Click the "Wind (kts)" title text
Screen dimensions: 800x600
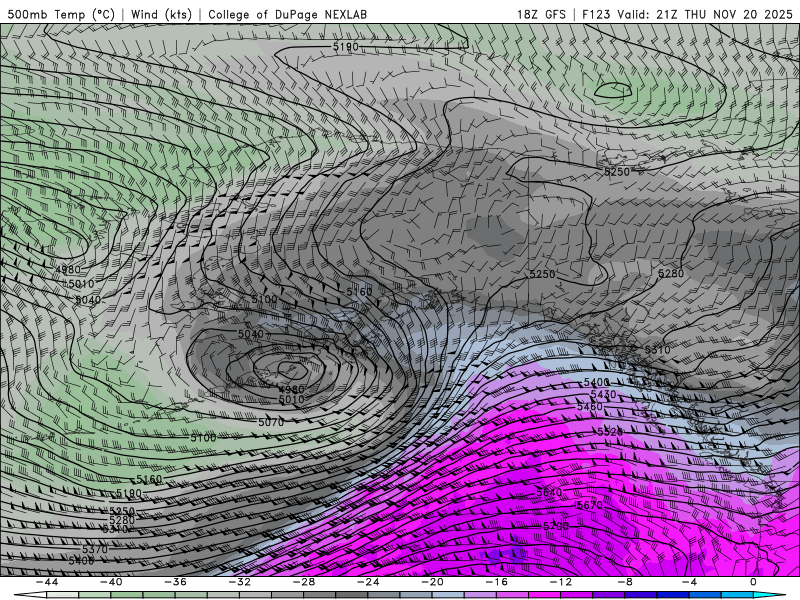[x=161, y=14]
